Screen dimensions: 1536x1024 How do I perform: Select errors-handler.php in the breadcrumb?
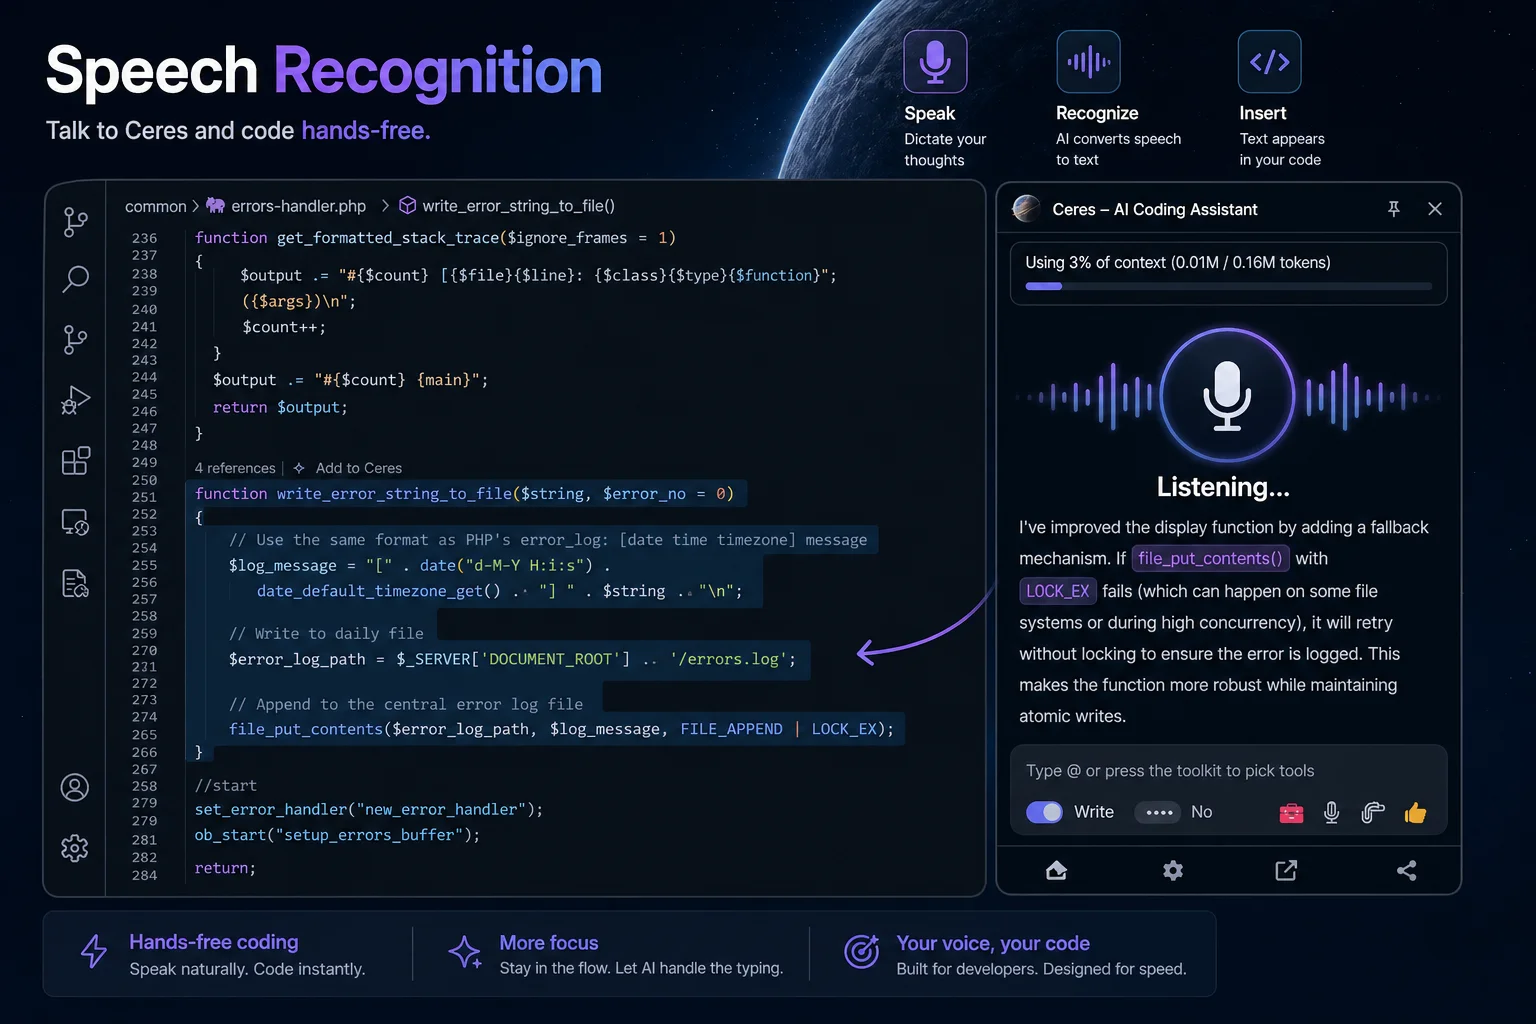[297, 205]
